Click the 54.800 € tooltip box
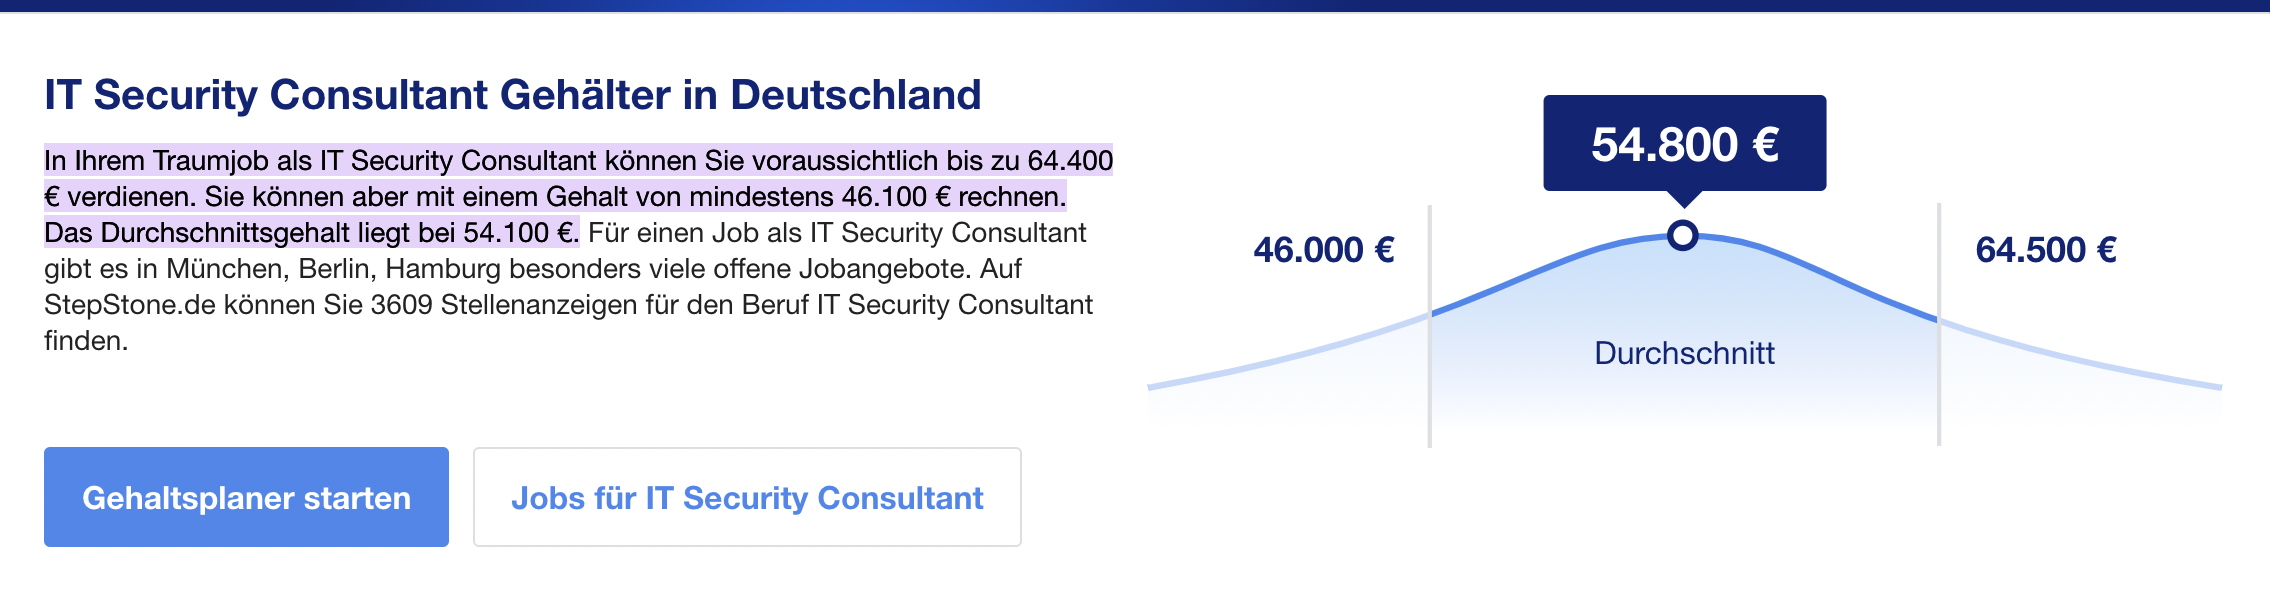This screenshot has width=2270, height=592. [x=1685, y=143]
